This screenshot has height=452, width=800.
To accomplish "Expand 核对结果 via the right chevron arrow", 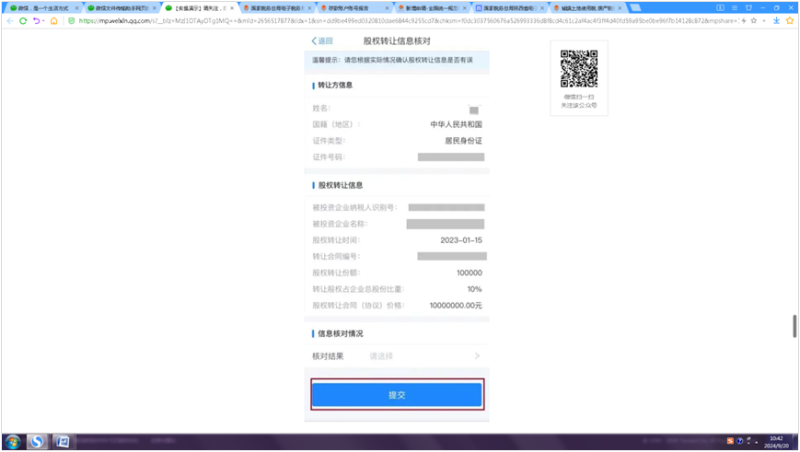I will (x=477, y=355).
